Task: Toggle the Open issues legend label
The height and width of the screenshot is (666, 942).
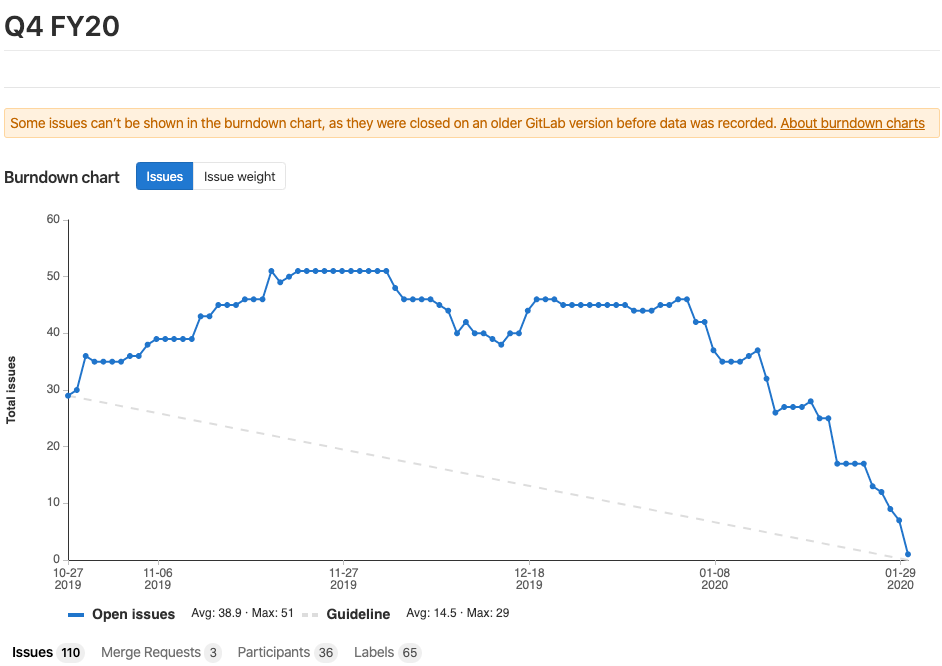Action: [133, 614]
